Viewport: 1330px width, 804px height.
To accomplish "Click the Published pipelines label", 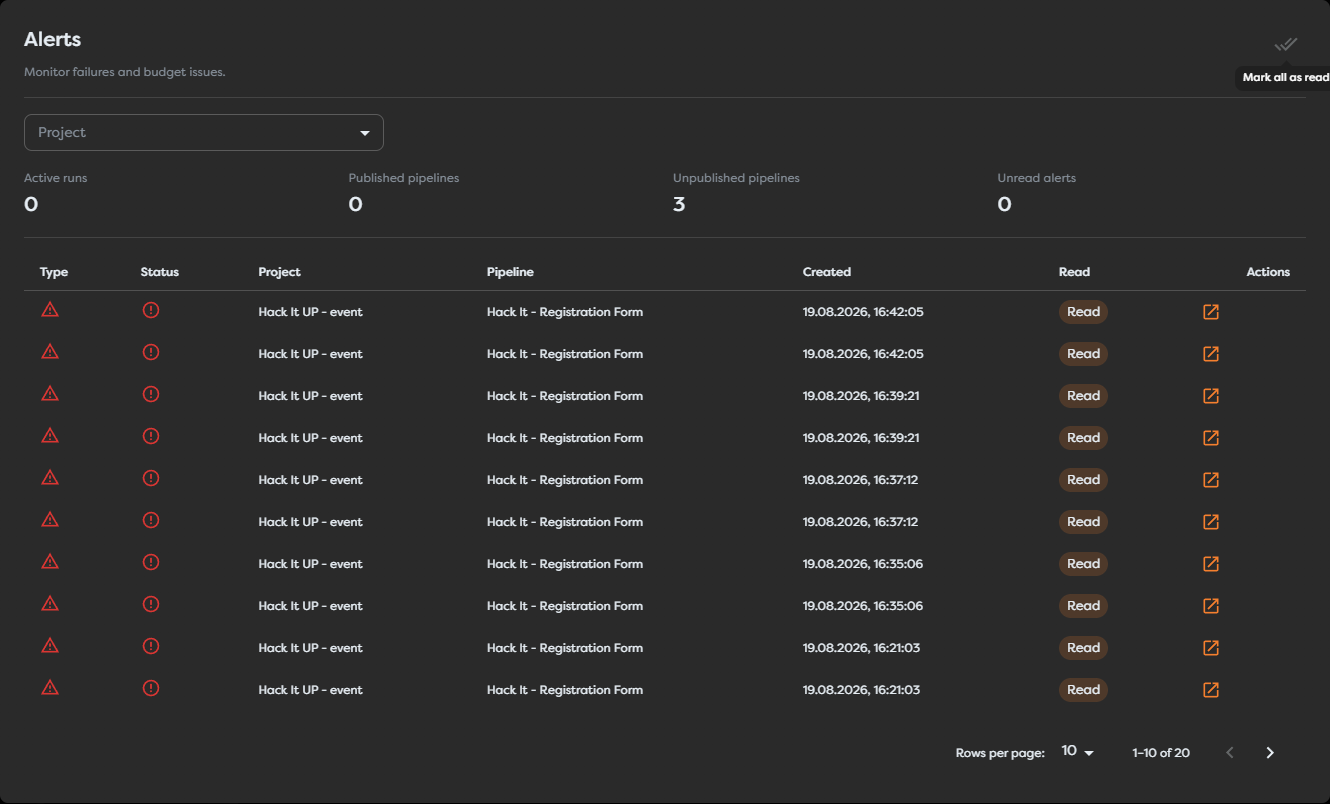I will point(404,178).
